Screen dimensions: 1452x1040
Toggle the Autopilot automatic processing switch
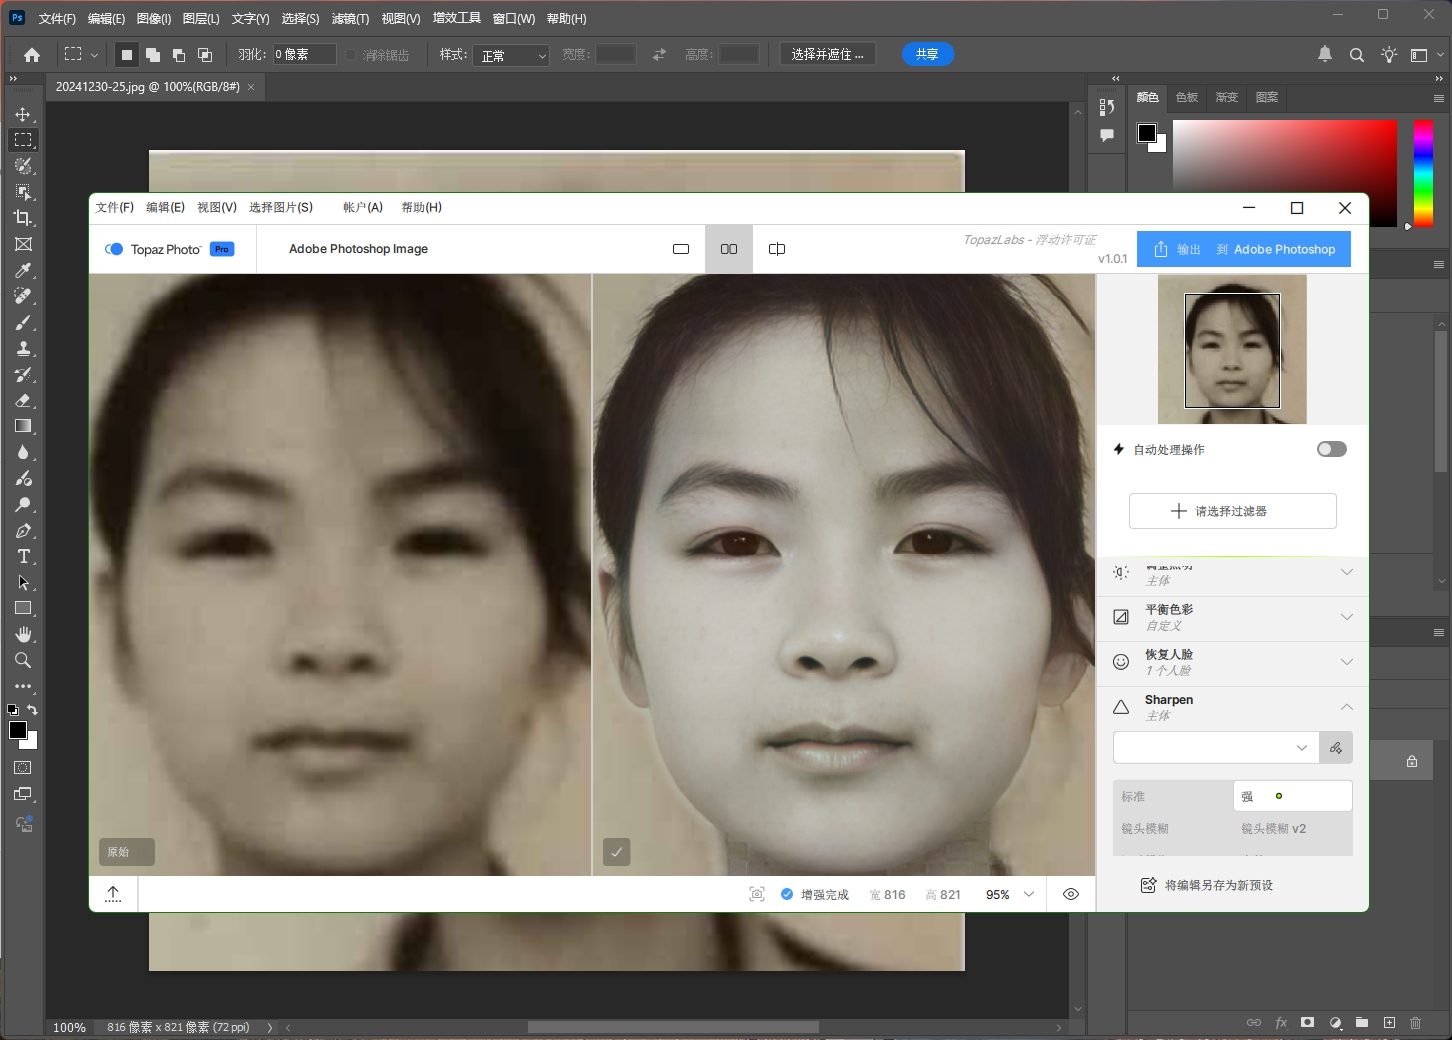click(1331, 449)
